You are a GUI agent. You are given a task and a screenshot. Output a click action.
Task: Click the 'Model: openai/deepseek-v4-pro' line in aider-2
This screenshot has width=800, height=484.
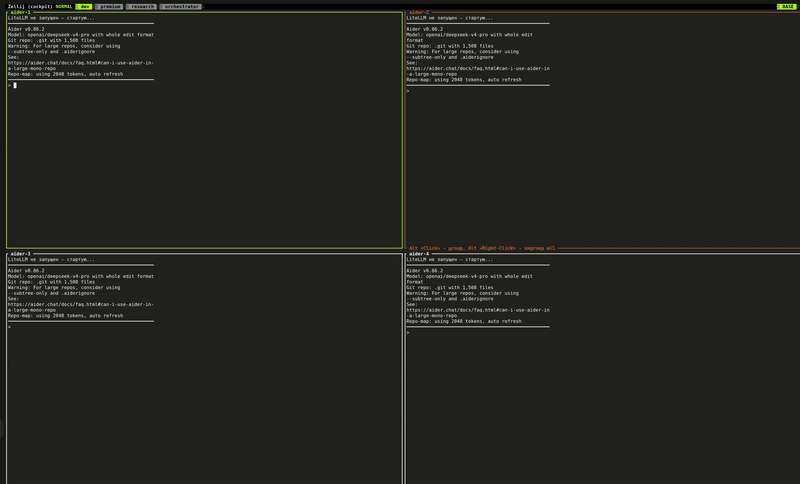point(469,35)
